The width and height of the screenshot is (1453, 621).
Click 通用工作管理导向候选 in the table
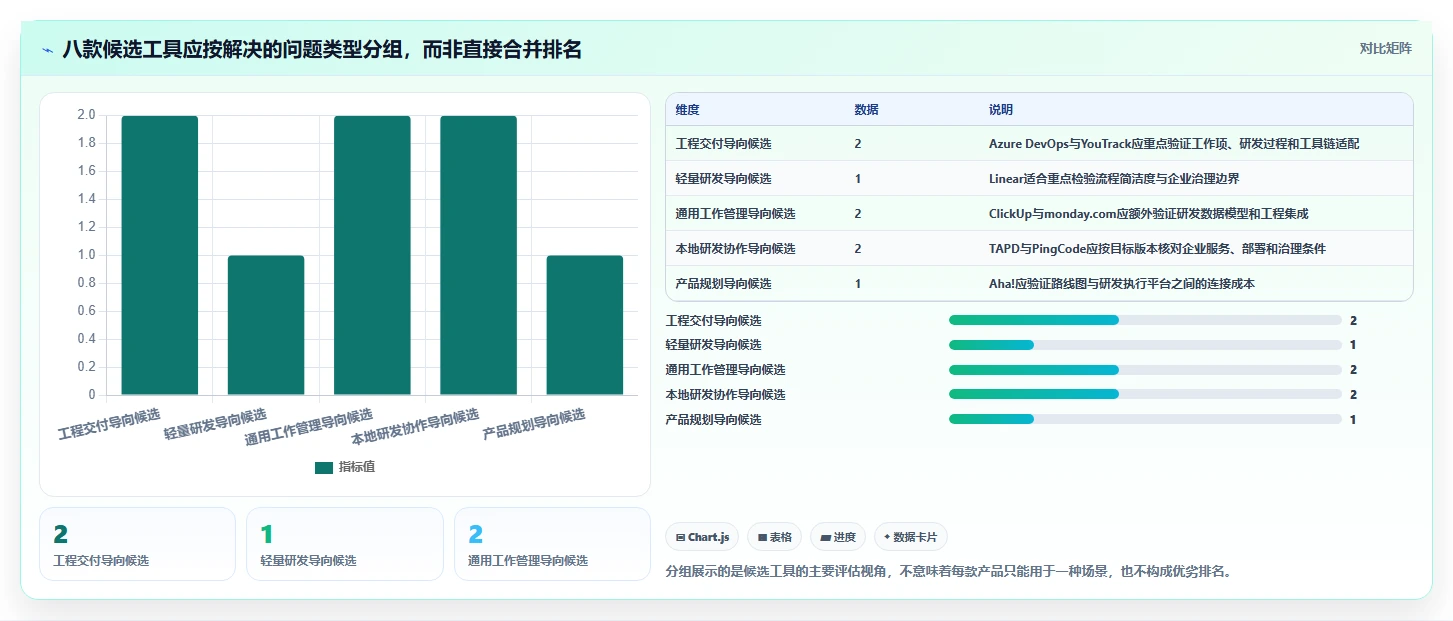736,214
